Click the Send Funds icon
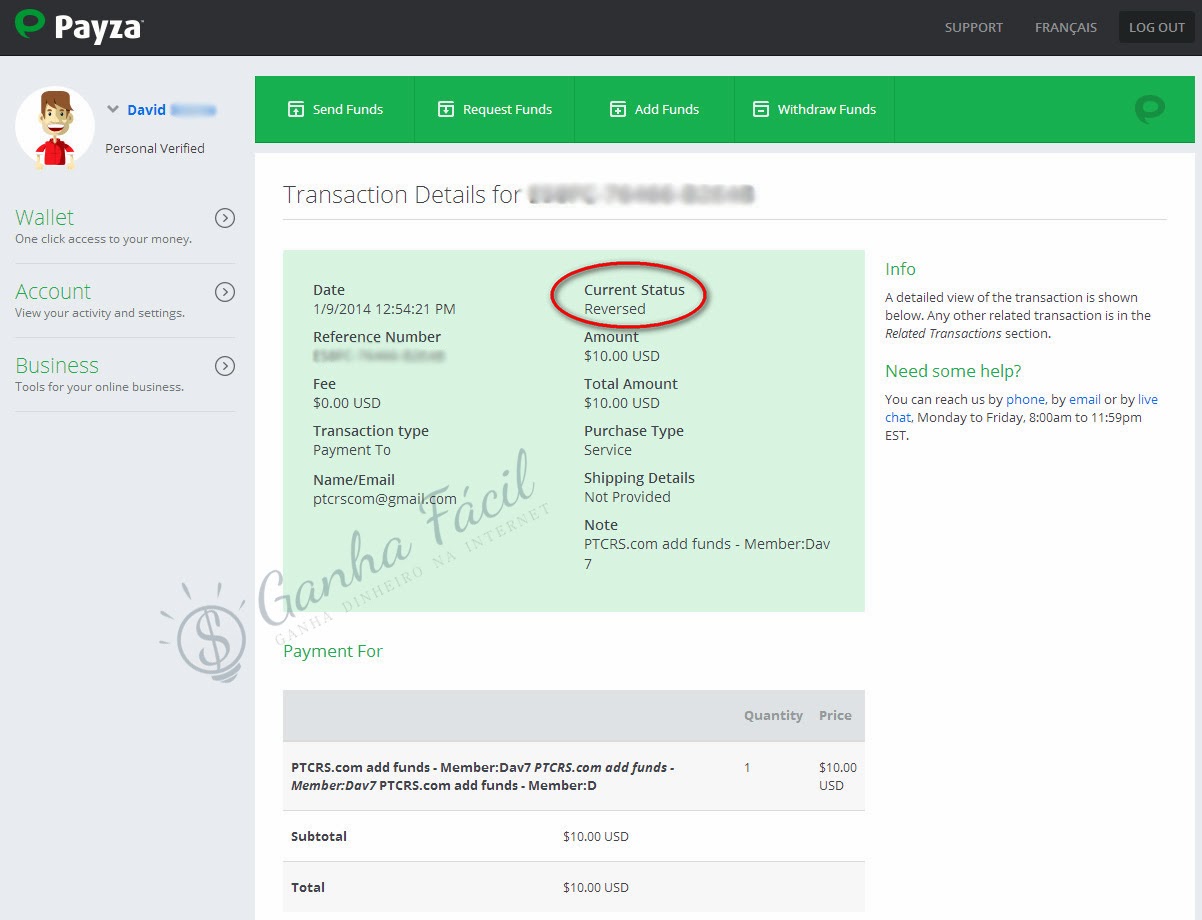The width and height of the screenshot is (1202, 920). pyautogui.click(x=296, y=109)
